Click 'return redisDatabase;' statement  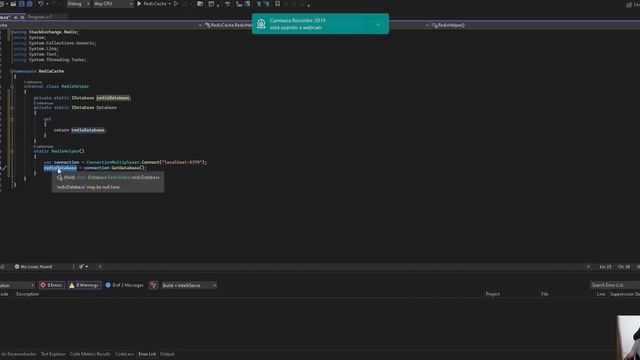tap(80, 130)
